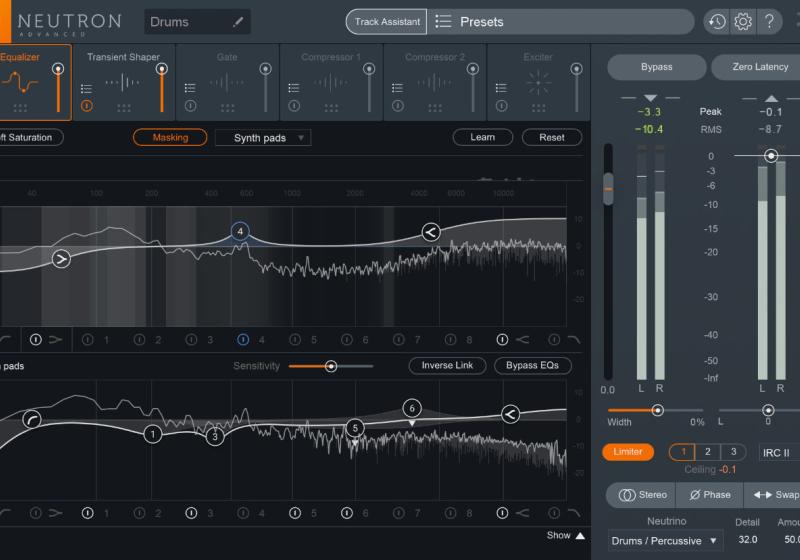Viewport: 800px width, 560px height.
Task: Adjust the stereo Width slider handle
Action: point(658,410)
